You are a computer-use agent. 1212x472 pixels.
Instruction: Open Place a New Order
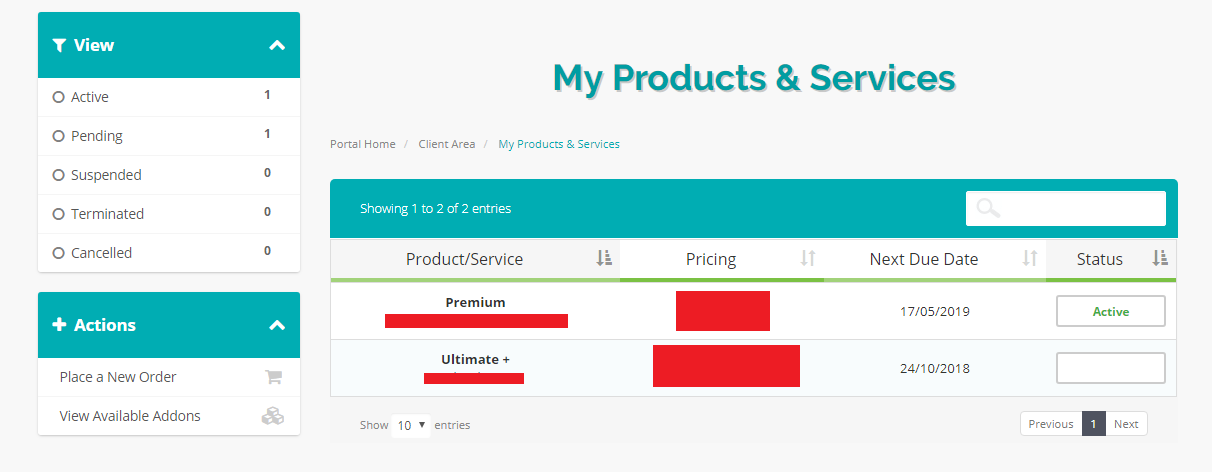118,377
